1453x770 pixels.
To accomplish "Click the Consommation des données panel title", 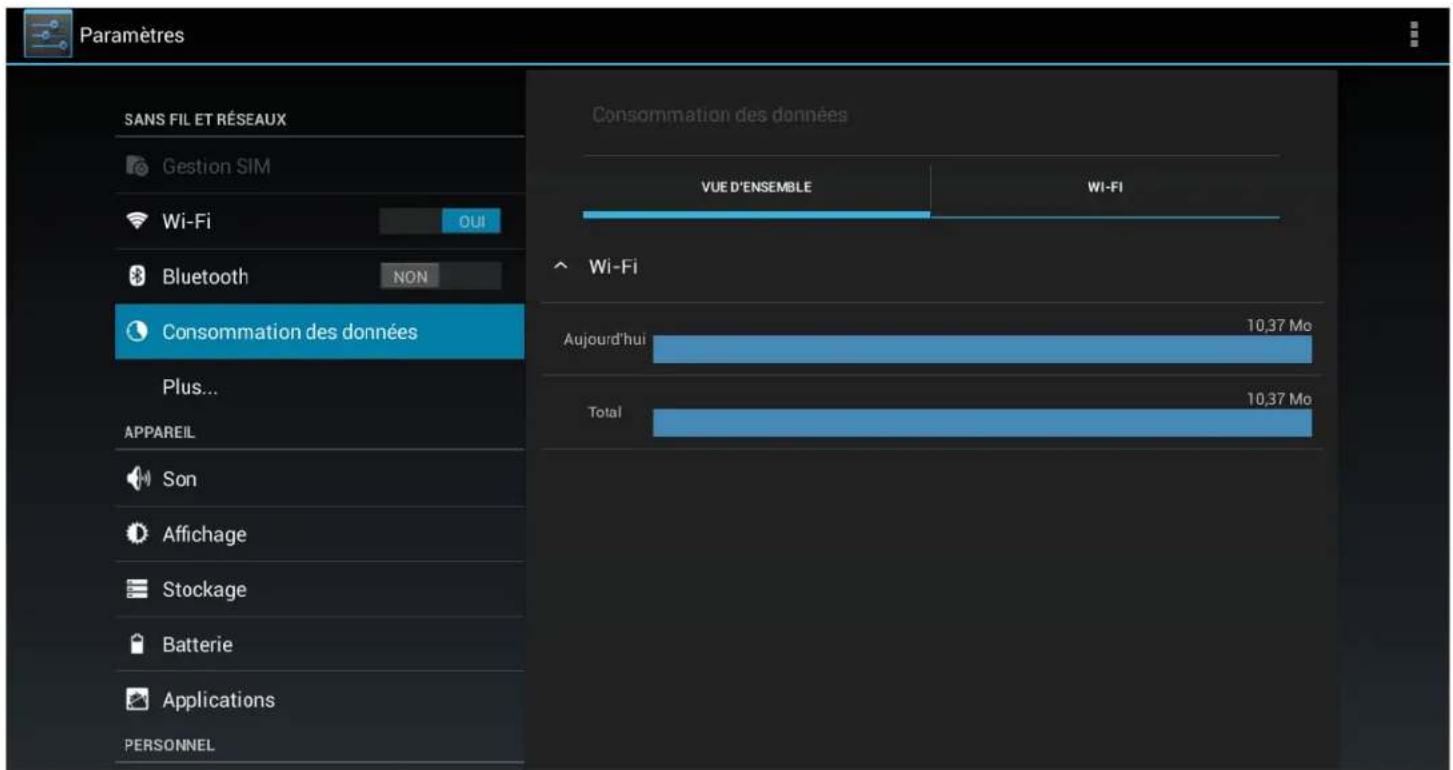I will pyautogui.click(x=719, y=115).
